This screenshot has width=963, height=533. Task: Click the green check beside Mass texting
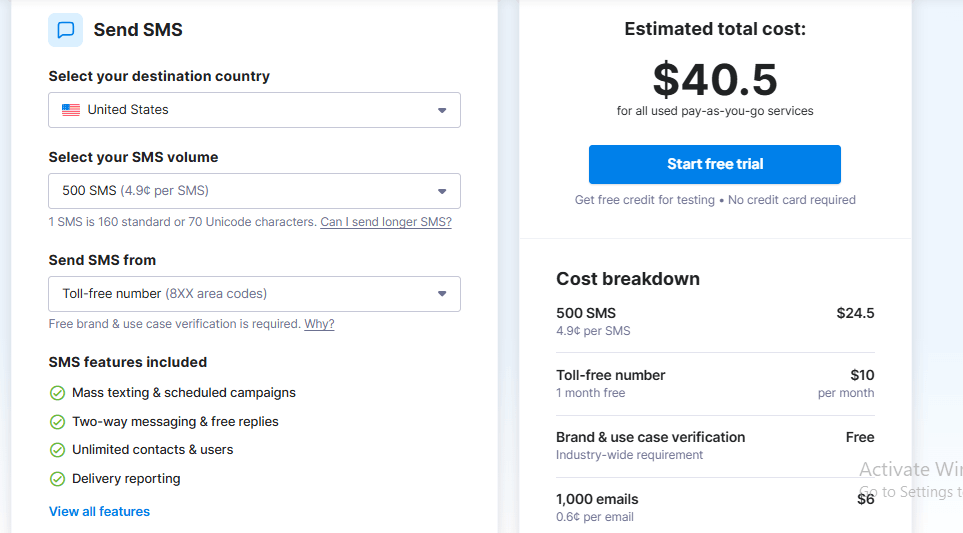(x=57, y=393)
